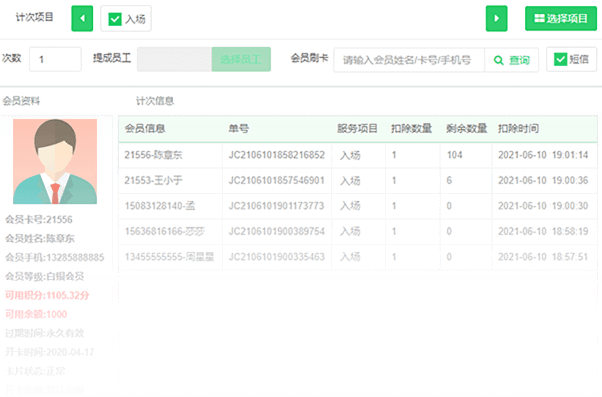This screenshot has width=602, height=397.
Task: Click the 服务项目 column header
Action: pyautogui.click(x=357, y=129)
